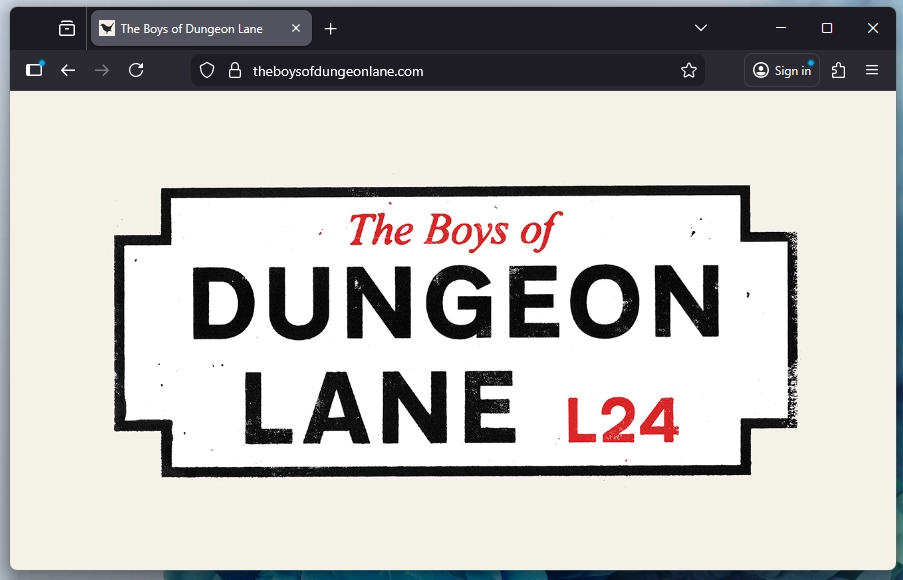Reload the current page

136,70
